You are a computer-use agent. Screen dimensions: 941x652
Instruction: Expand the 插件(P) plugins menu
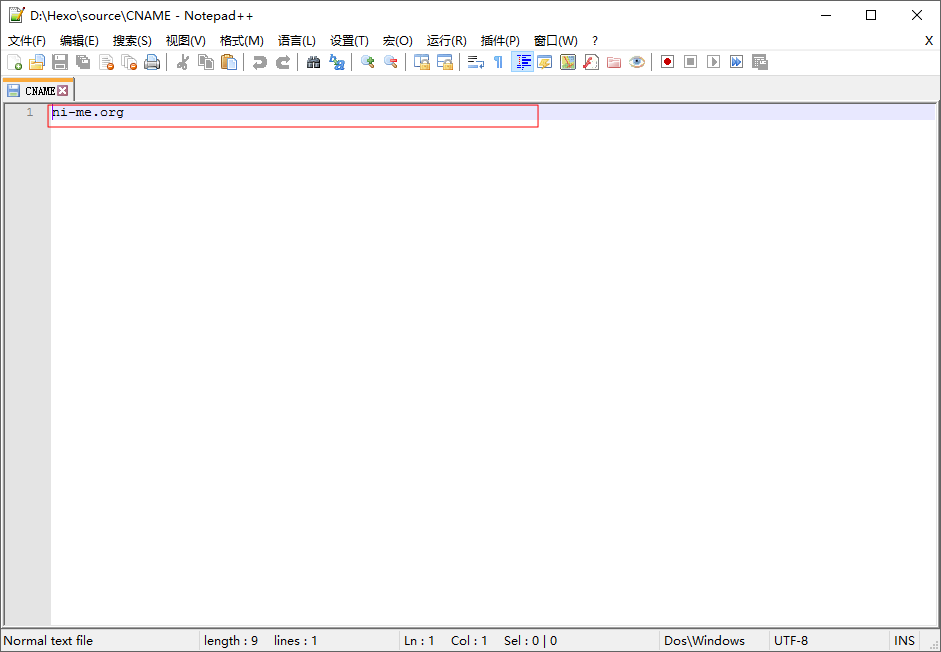click(x=500, y=41)
